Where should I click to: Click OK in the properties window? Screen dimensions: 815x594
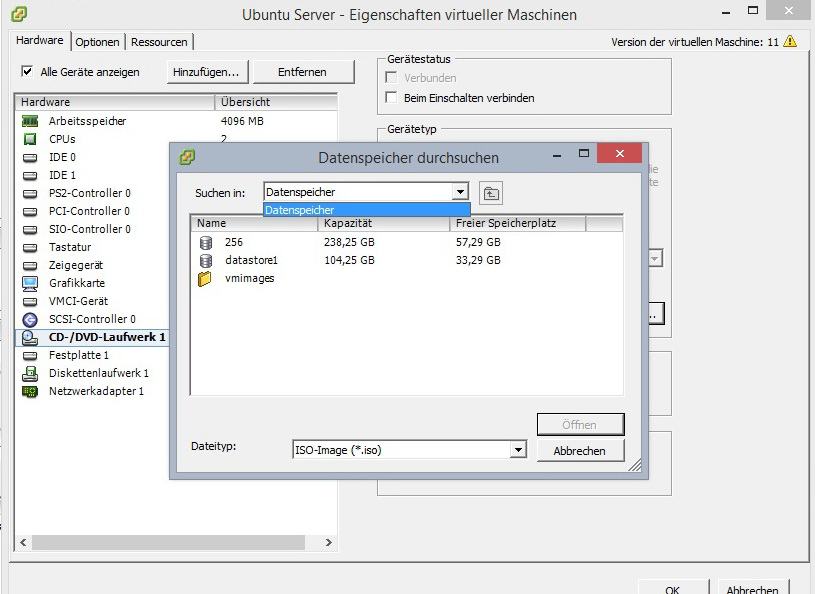pos(673,589)
